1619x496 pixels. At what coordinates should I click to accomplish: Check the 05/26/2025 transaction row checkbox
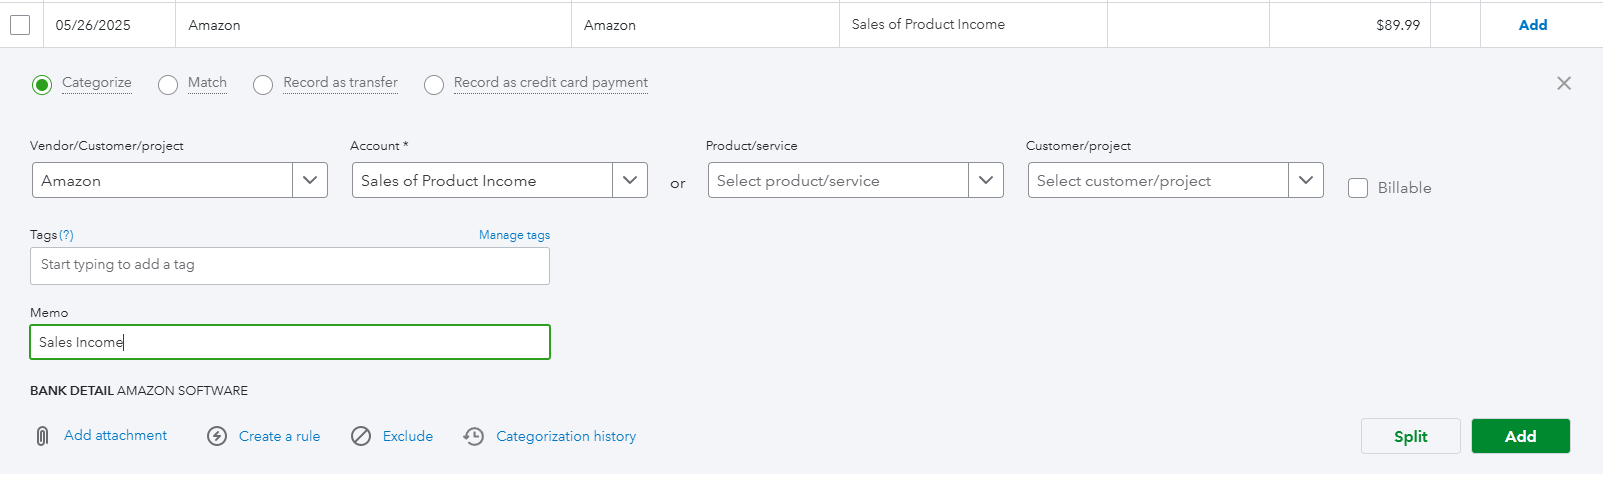pos(20,25)
